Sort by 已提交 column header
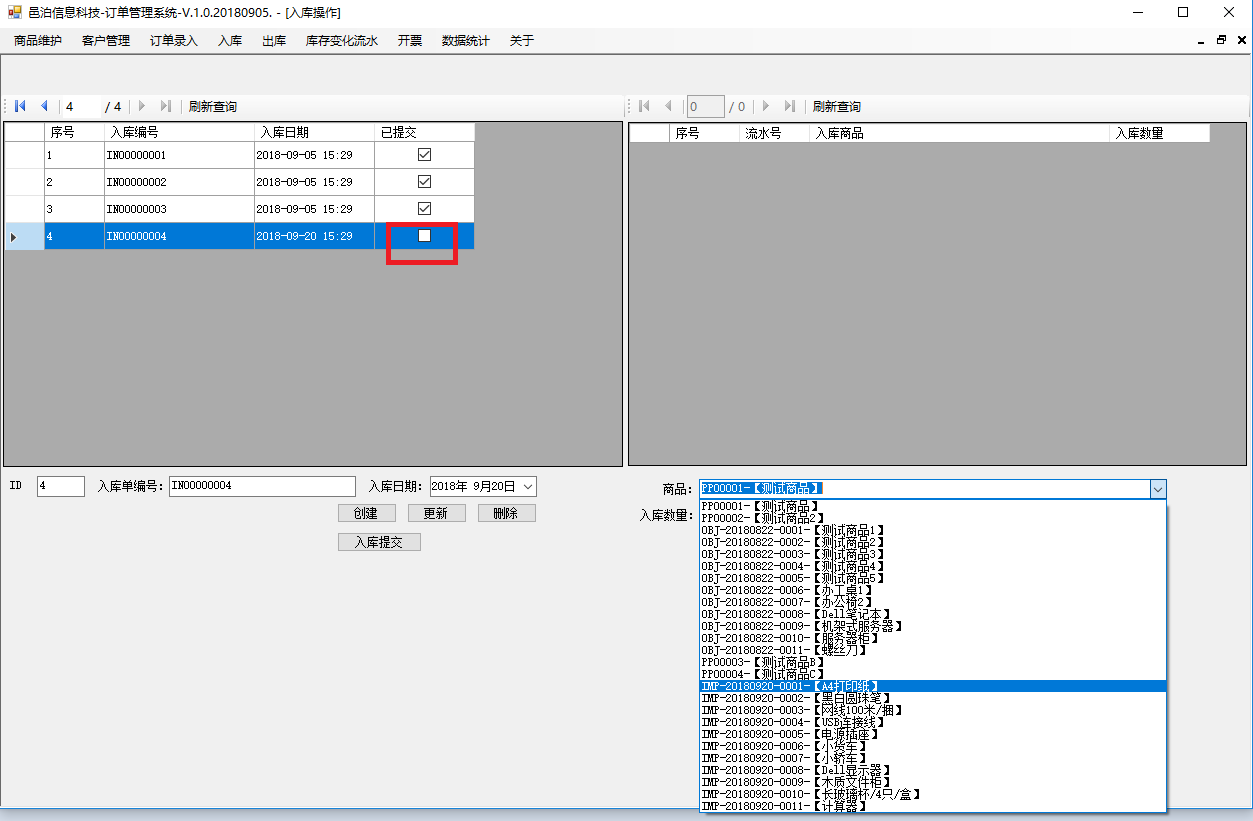The image size is (1253, 821). (x=424, y=132)
